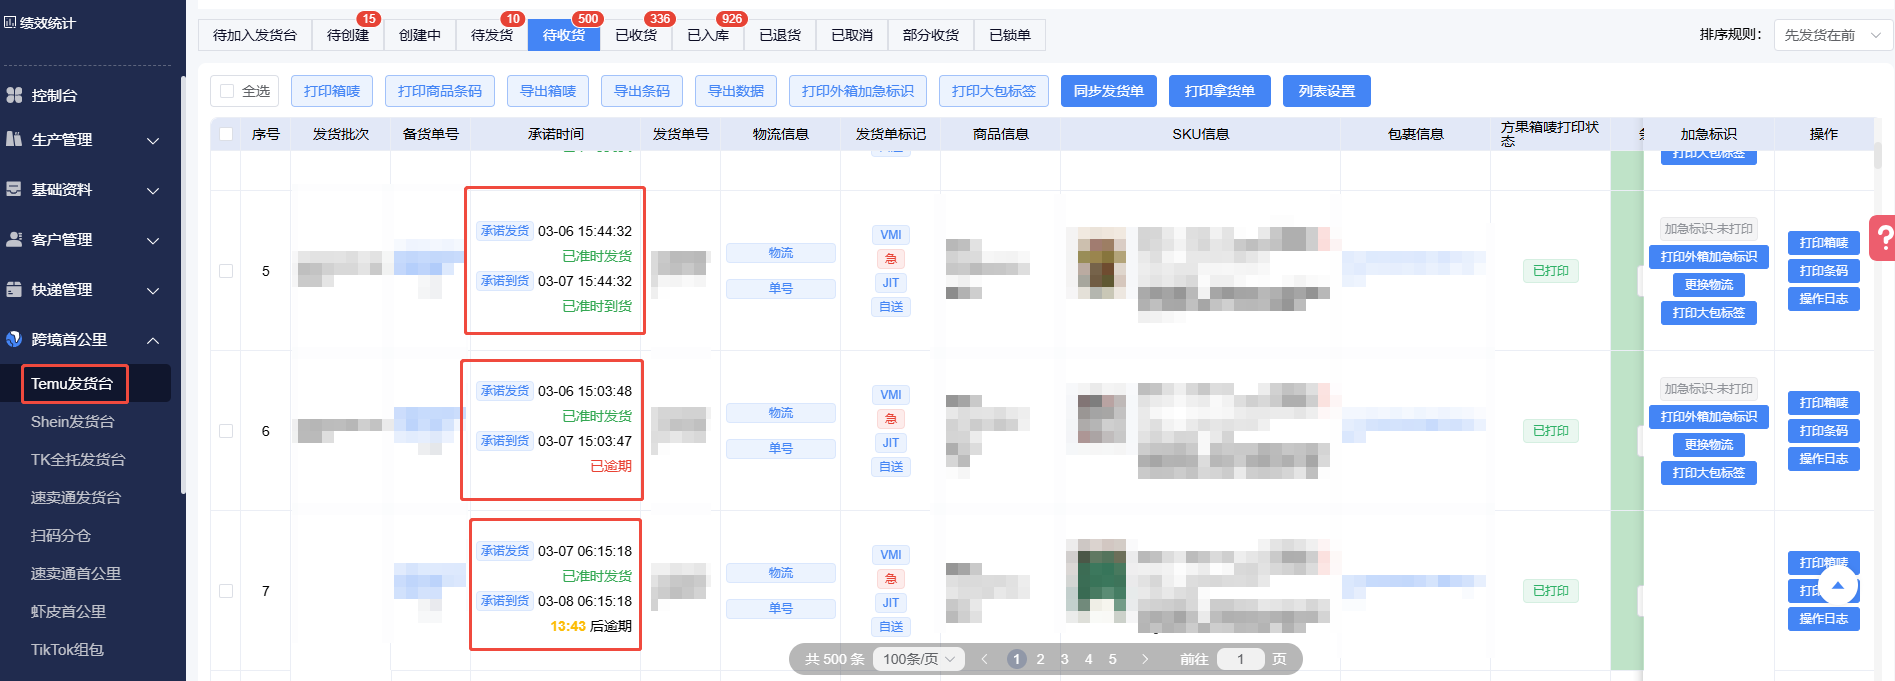Switch to the 已退货 tab
1895x681 pixels.
(x=780, y=35)
